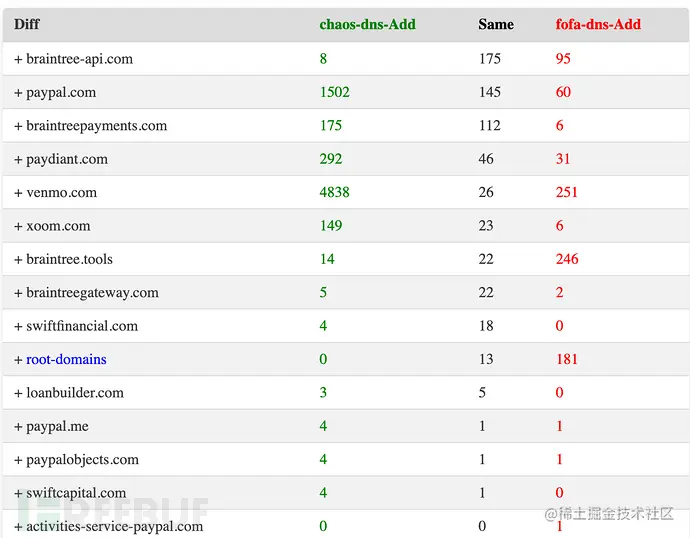Click fofa value 181 for root-domains

click(567, 359)
